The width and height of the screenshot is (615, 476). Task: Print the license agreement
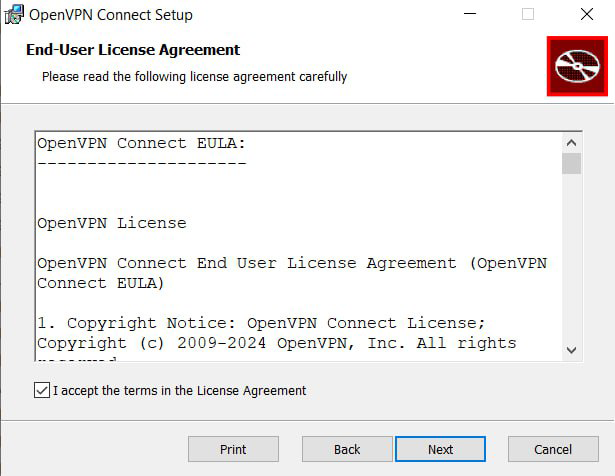(x=233, y=449)
